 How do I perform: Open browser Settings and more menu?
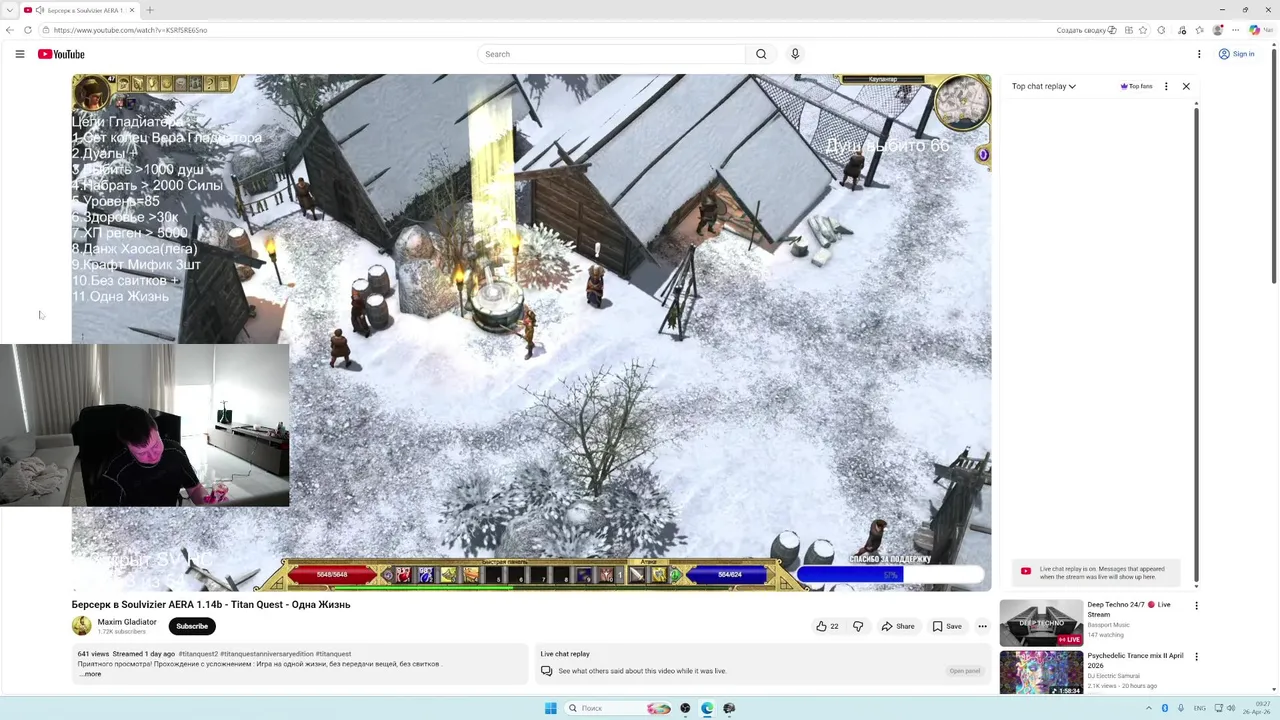coord(1236,30)
